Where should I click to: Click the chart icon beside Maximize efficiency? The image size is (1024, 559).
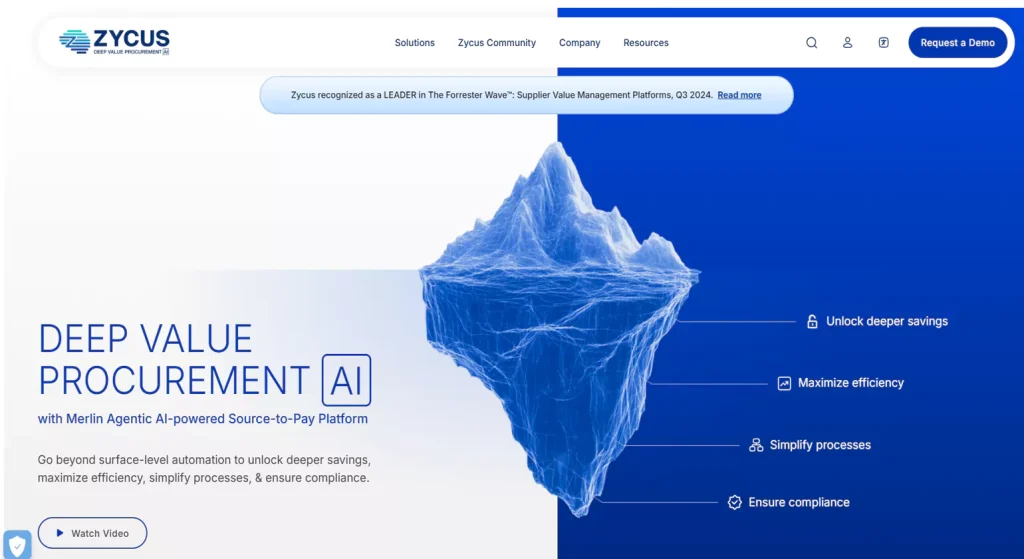(x=784, y=383)
